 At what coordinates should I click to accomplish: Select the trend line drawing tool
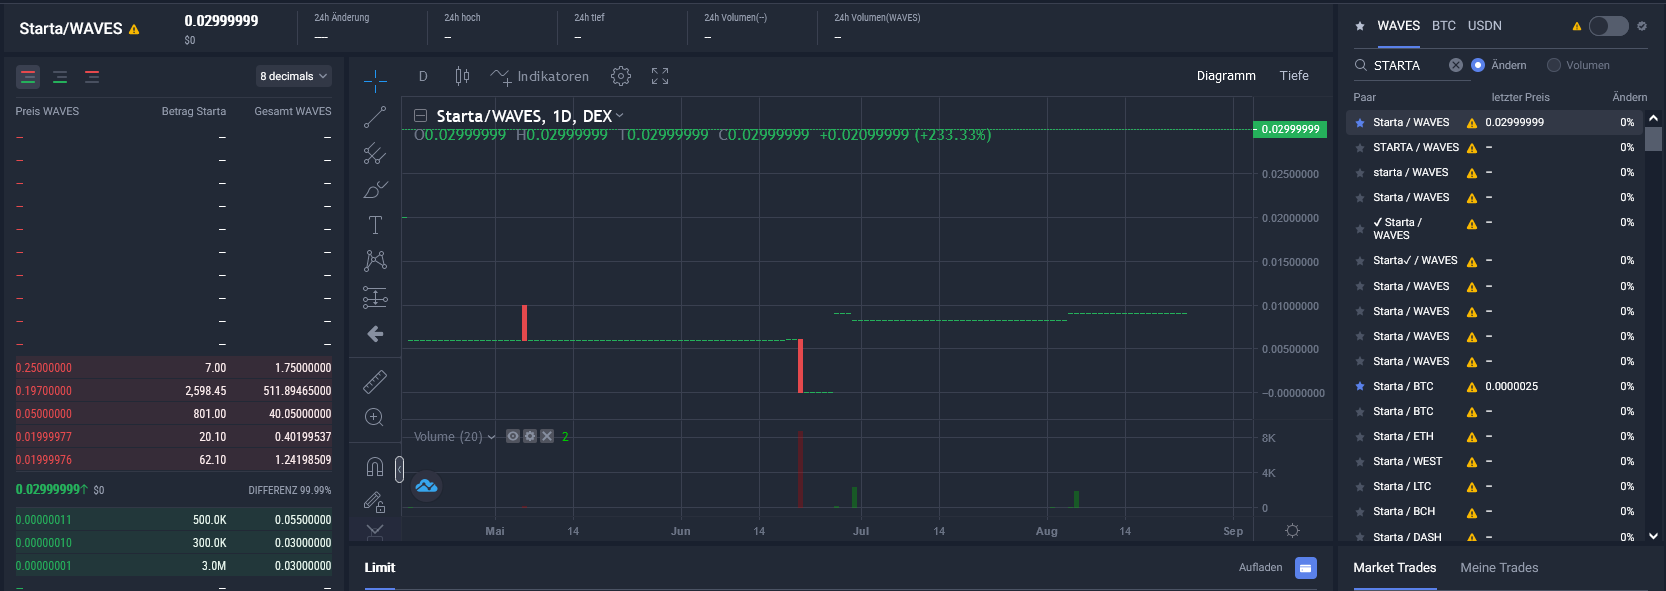[x=375, y=117]
